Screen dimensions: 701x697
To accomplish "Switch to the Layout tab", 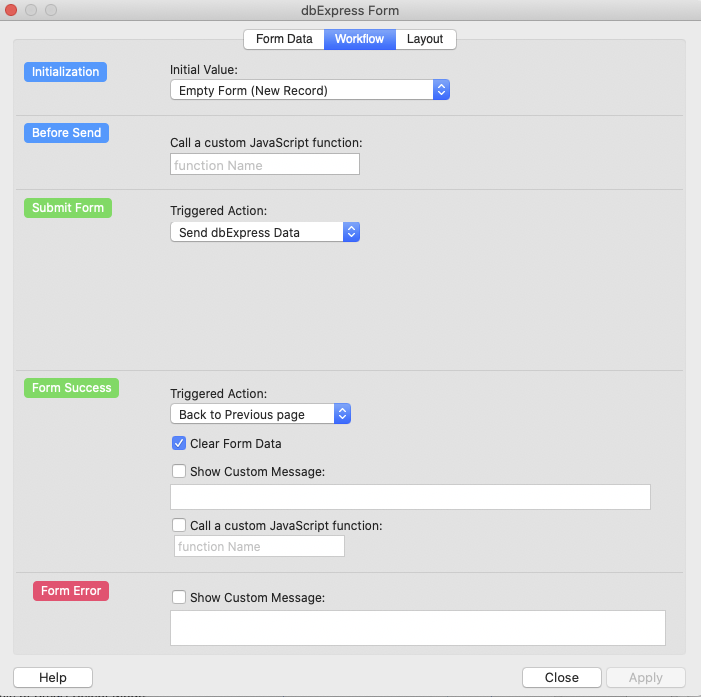I will point(425,39).
